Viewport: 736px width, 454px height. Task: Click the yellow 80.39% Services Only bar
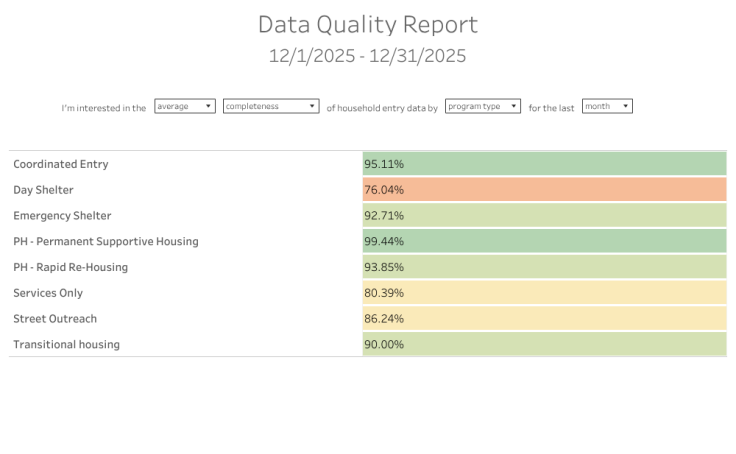(x=544, y=294)
